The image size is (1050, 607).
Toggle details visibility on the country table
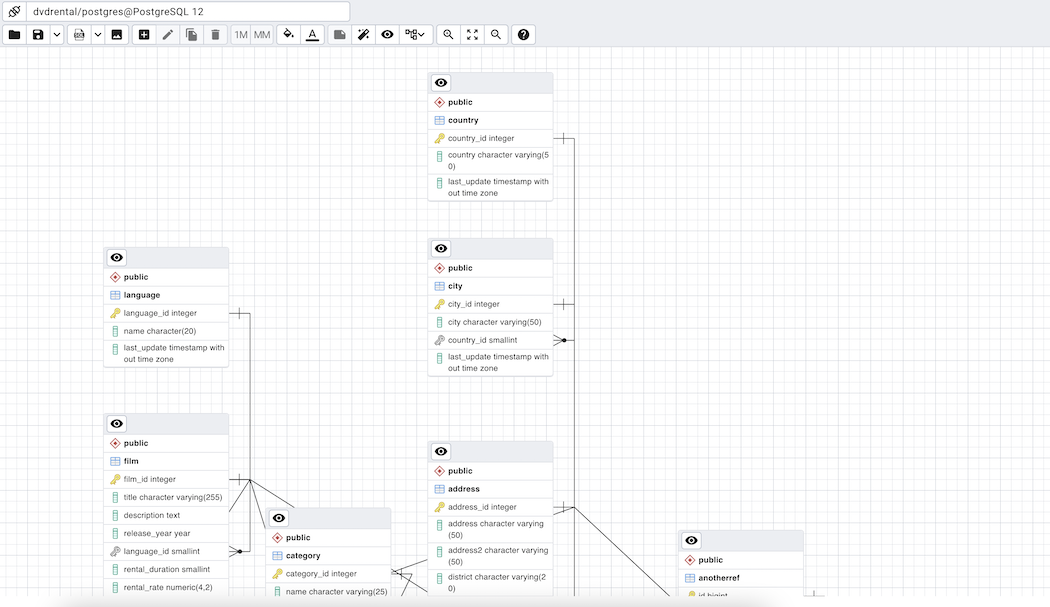pyautogui.click(x=440, y=83)
